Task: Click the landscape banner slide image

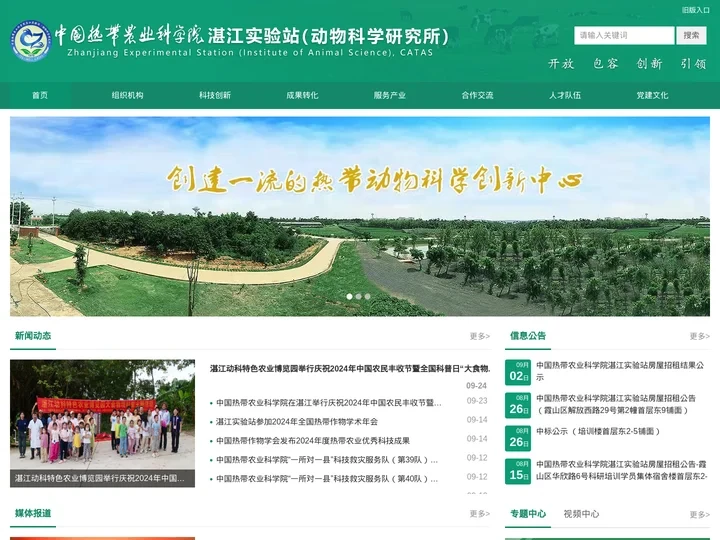Action: pyautogui.click(x=360, y=216)
